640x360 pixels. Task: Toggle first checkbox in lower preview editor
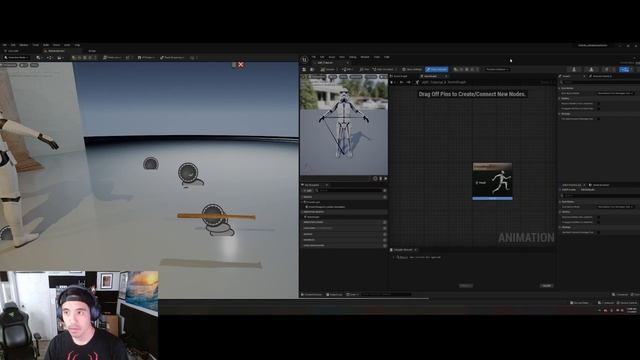(x=599, y=217)
